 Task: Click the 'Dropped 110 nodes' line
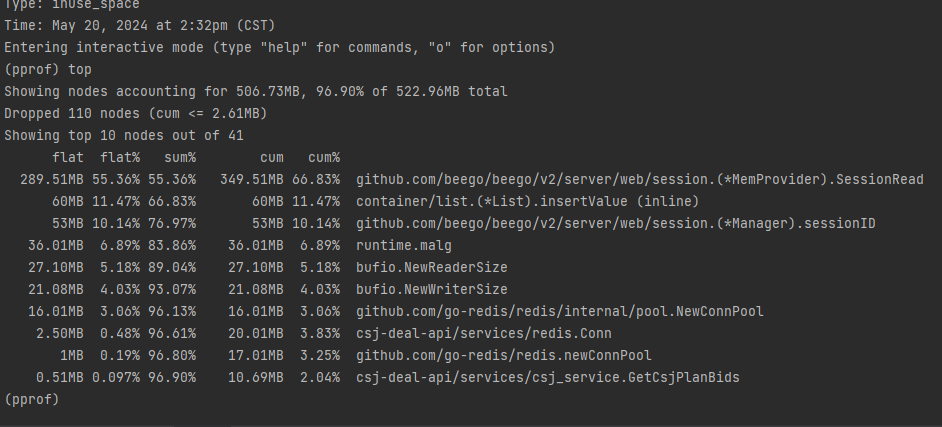tap(136, 114)
